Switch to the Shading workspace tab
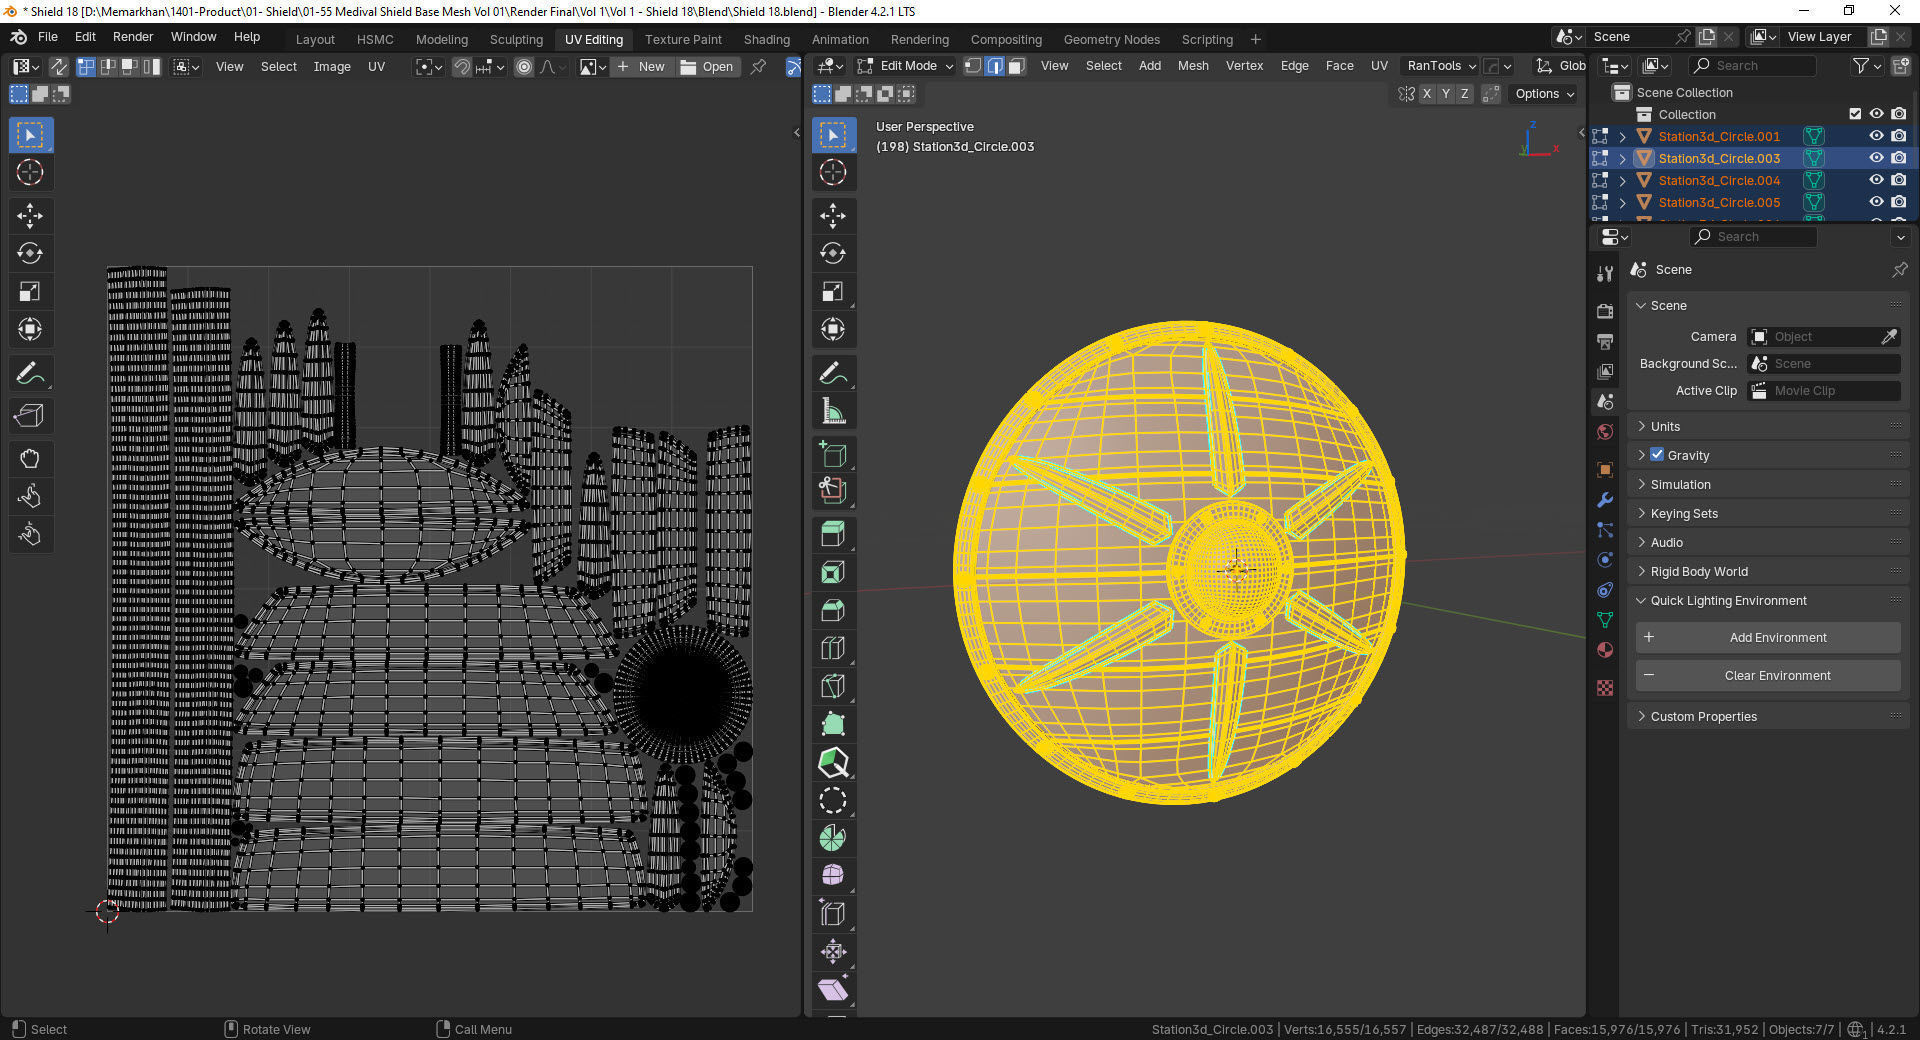The width and height of the screenshot is (1920, 1040). tap(766, 39)
